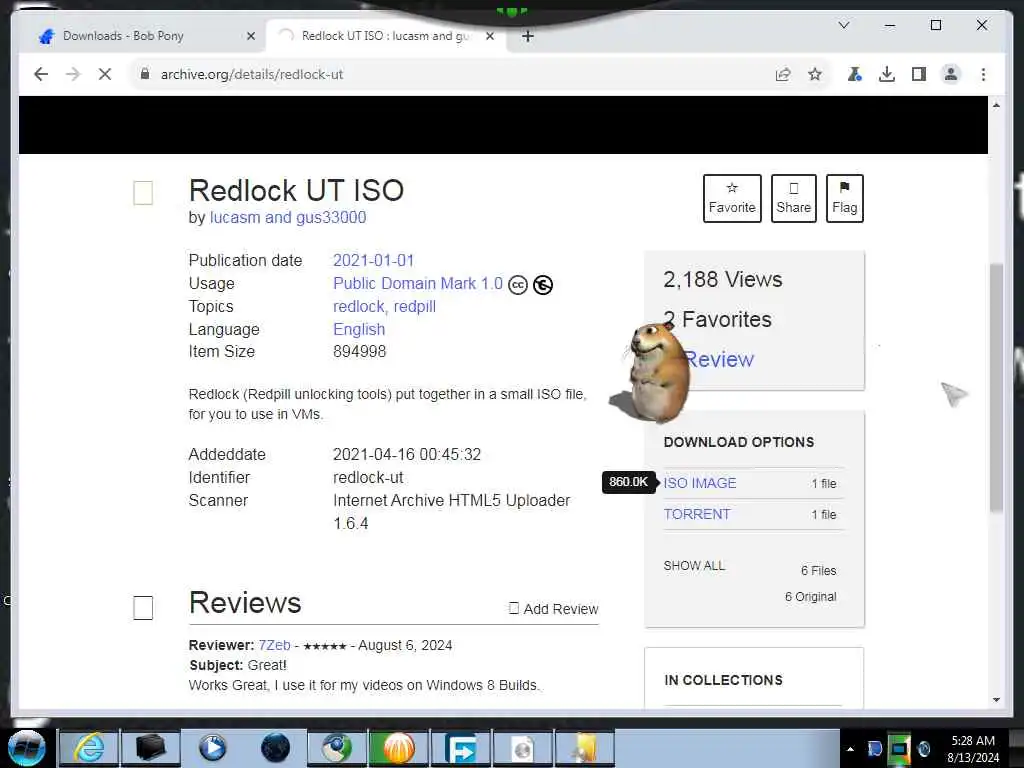Screen dimensions: 1024x768
Task: Open the Chrome Labs flask icon
Action: tap(854, 74)
